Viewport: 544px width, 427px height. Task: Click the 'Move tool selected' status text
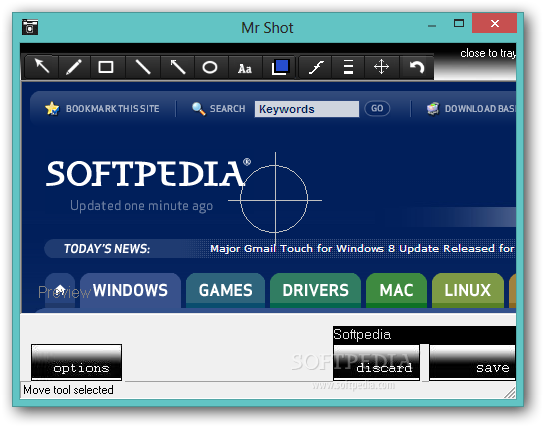[x=68, y=390]
